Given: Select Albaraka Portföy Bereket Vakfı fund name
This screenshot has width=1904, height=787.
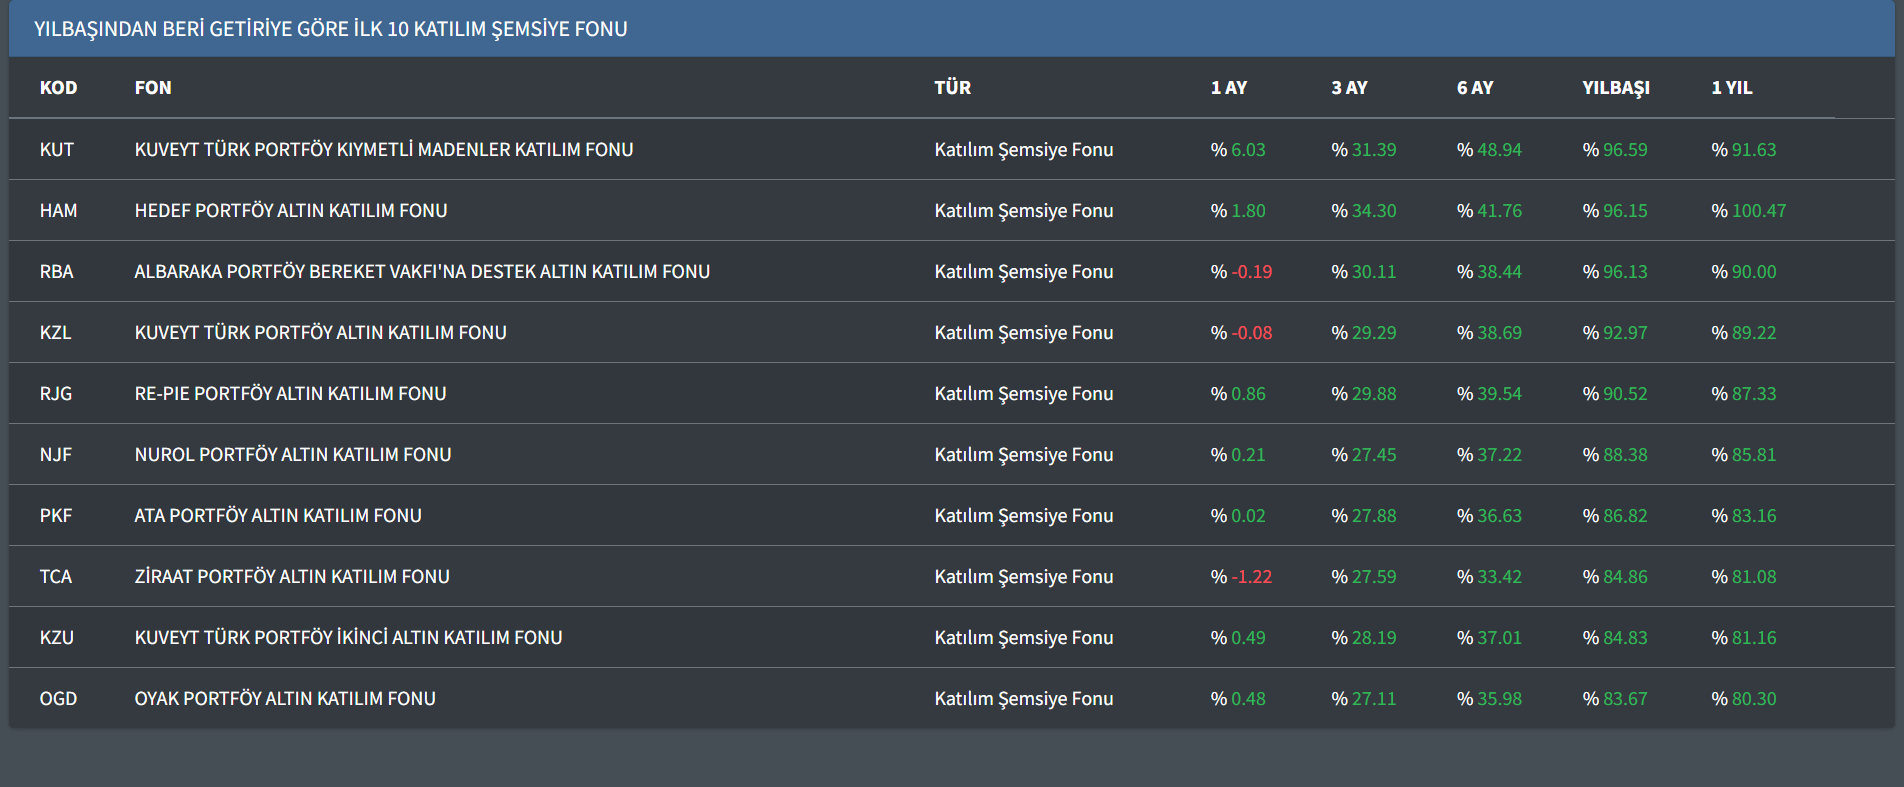Looking at the screenshot, I should (x=421, y=272).
